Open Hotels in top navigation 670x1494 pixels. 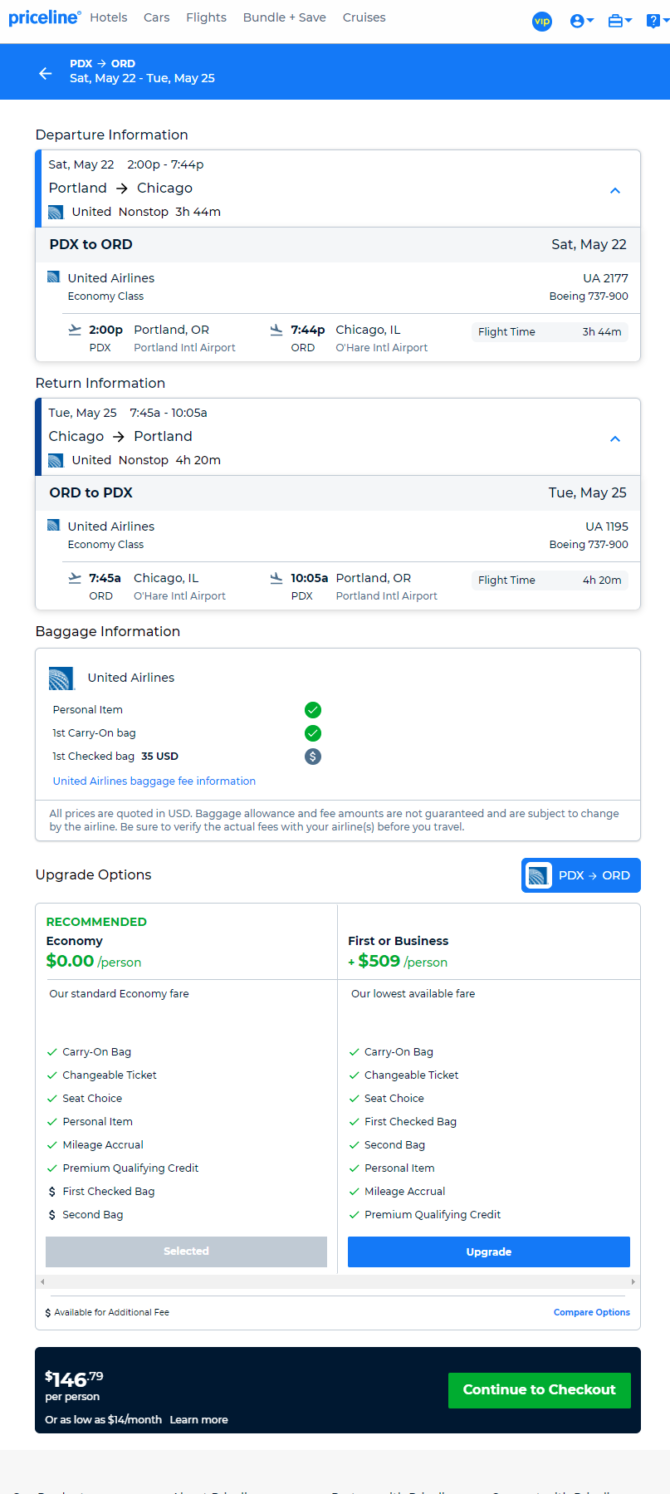pos(108,18)
